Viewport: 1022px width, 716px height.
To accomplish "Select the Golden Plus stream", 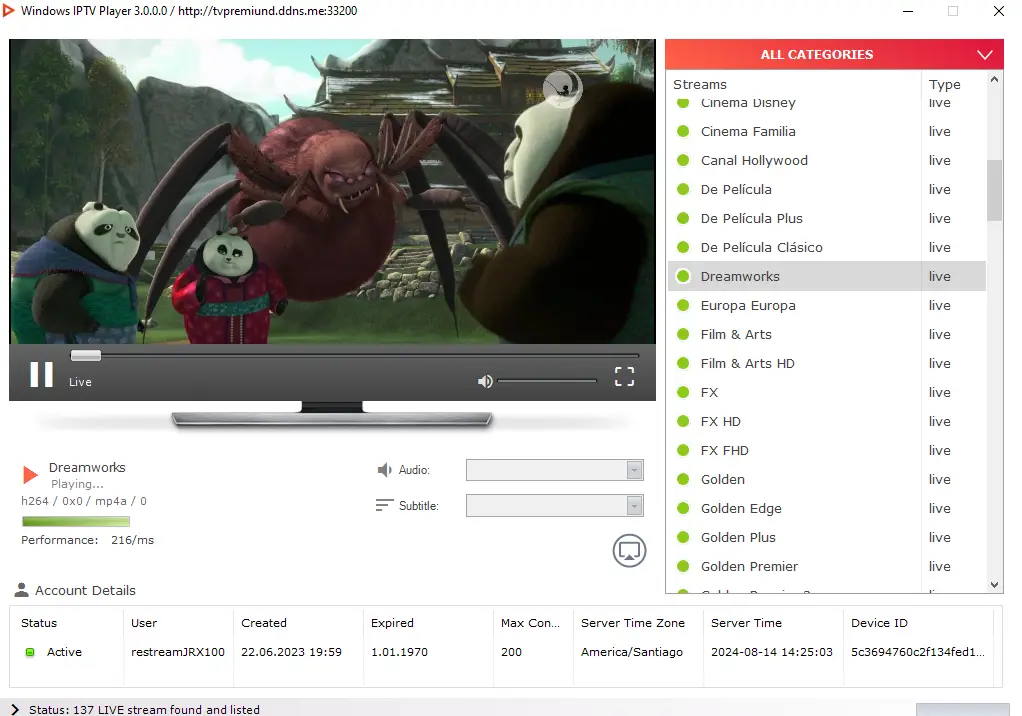I will point(826,537).
